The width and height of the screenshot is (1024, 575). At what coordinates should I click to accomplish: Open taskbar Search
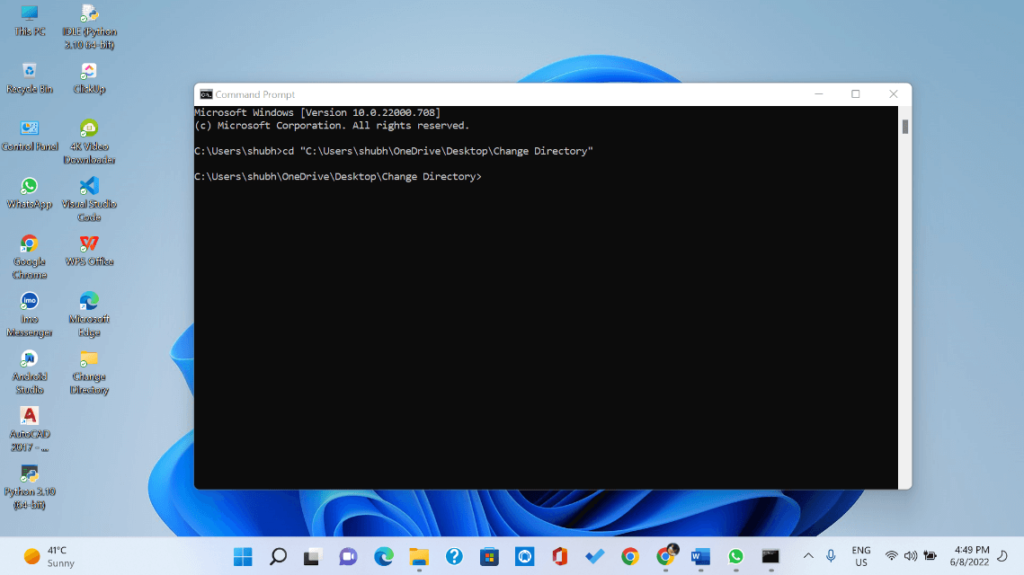pos(278,557)
